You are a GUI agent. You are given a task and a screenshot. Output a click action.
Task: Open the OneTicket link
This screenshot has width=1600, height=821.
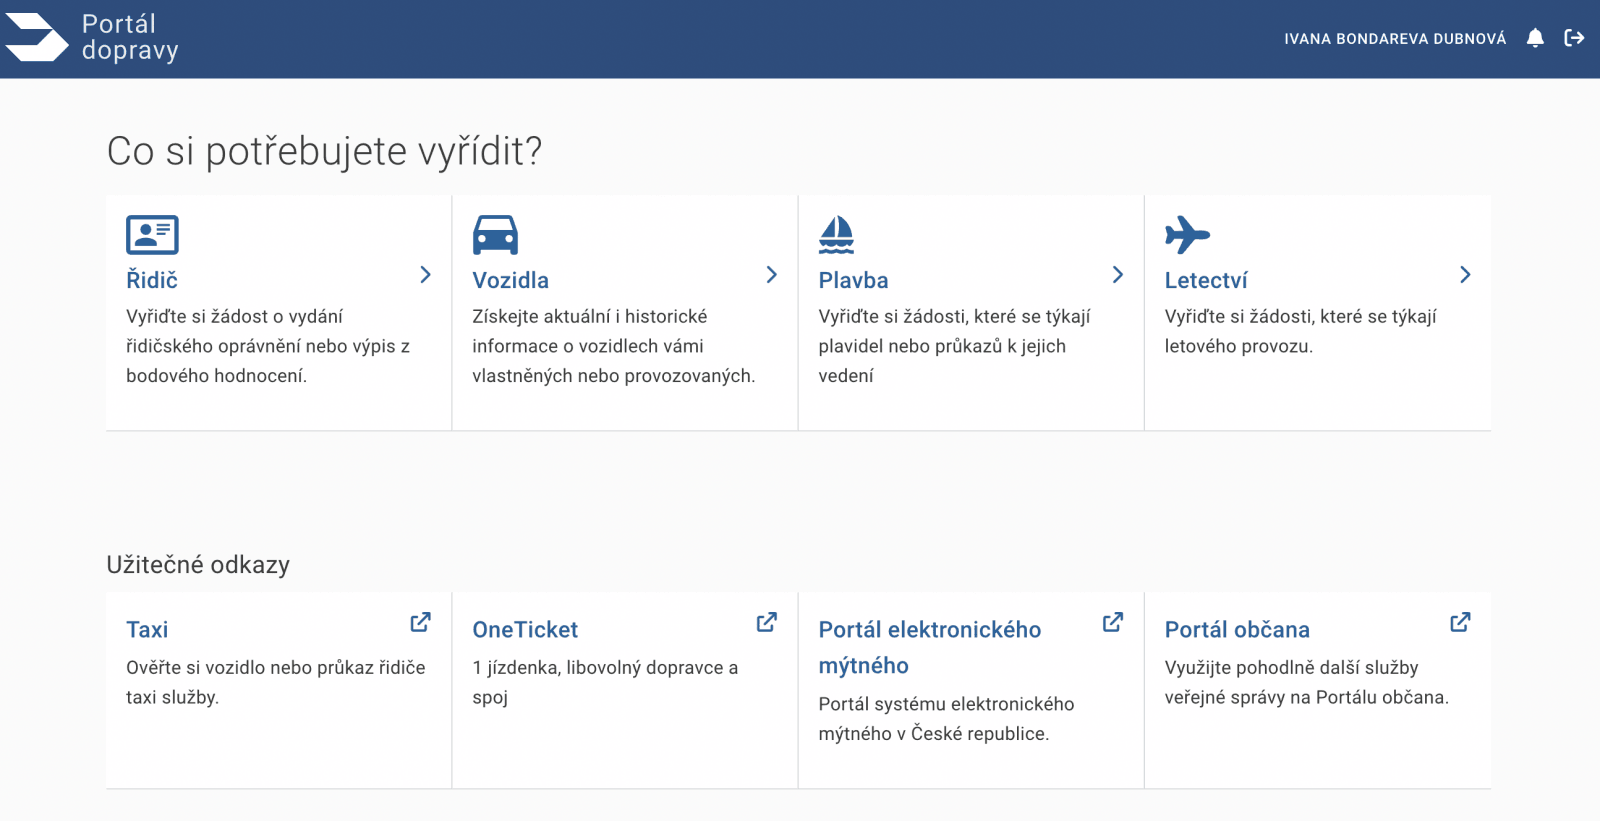(x=525, y=630)
